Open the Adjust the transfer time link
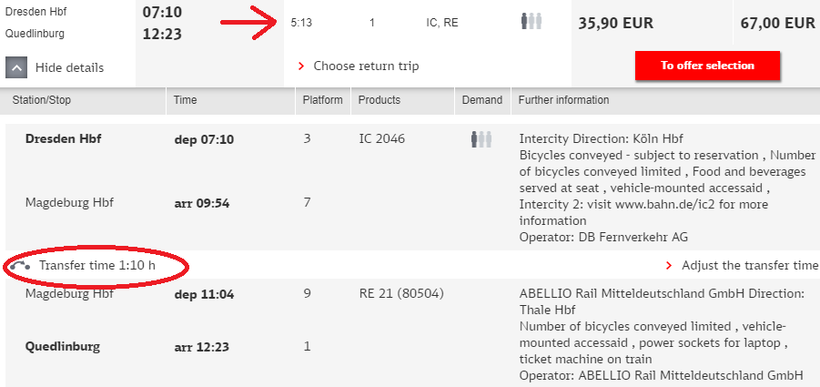The height and width of the screenshot is (387, 820). [x=749, y=266]
